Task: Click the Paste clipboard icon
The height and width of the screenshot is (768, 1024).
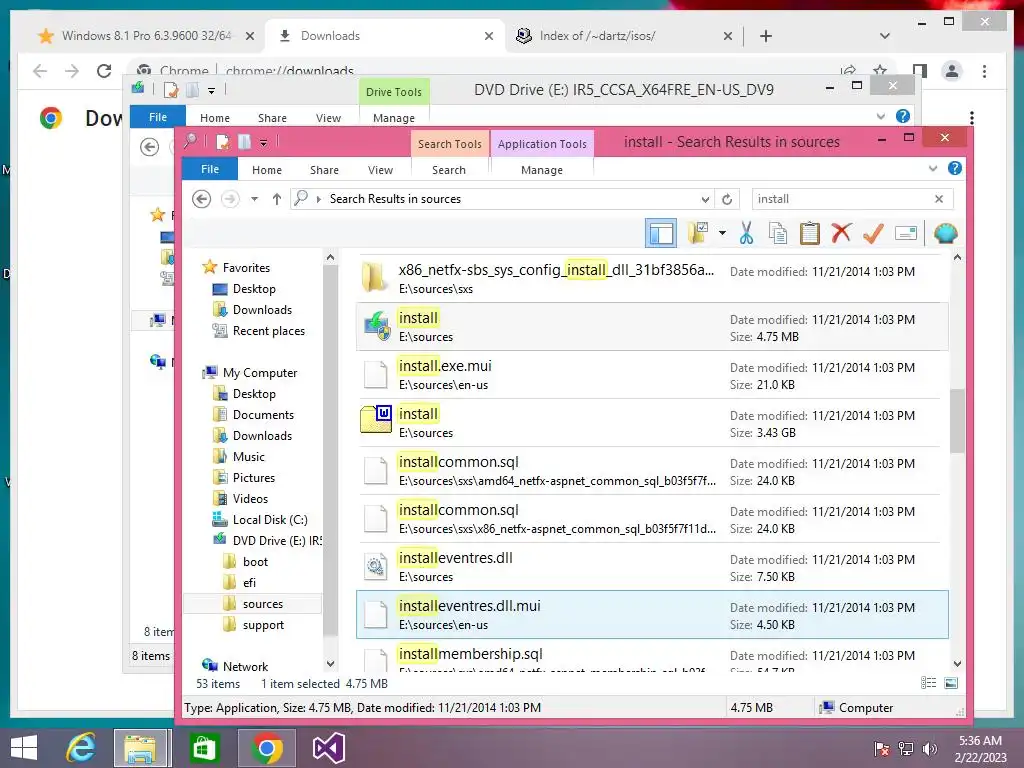Action: click(x=810, y=233)
